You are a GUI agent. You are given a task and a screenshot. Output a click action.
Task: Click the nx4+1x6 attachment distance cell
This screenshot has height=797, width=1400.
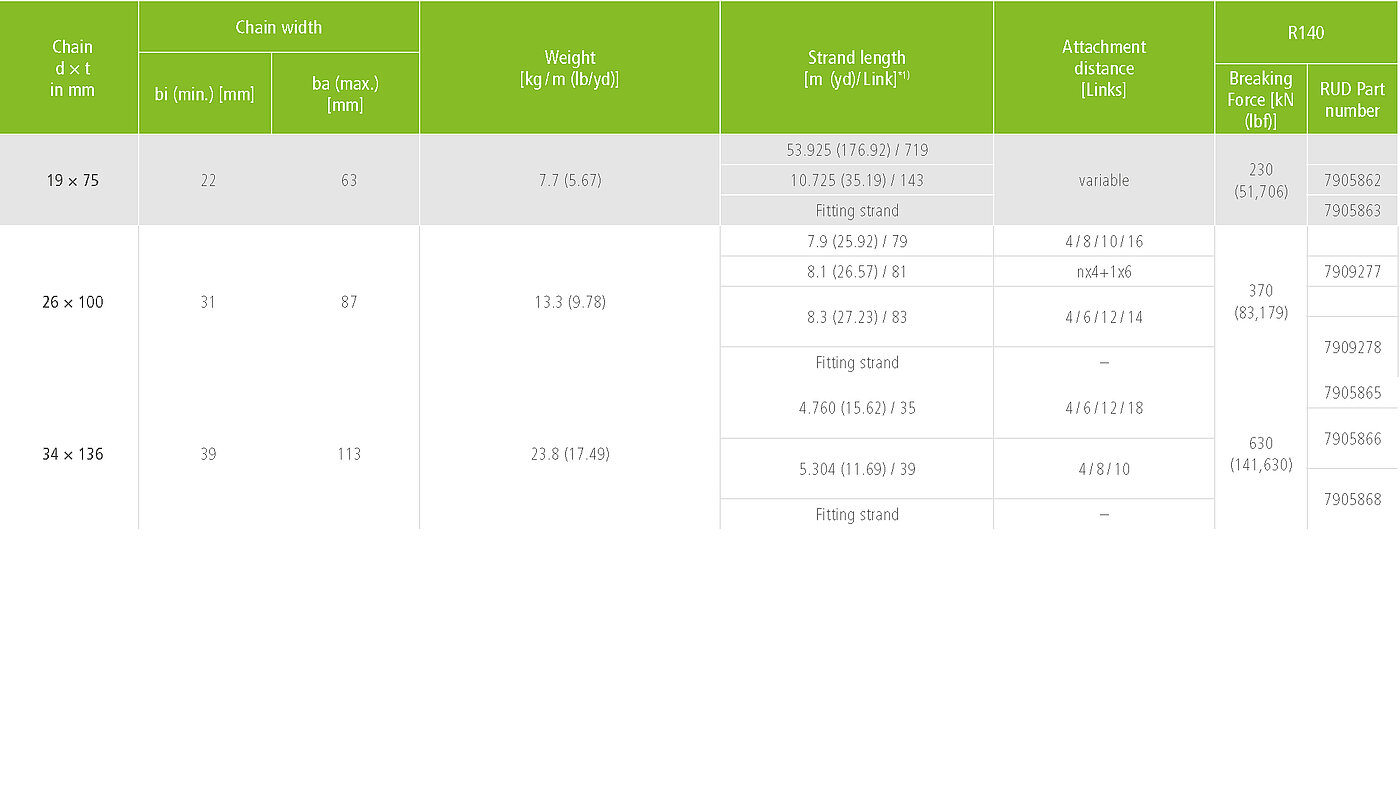coord(1104,271)
